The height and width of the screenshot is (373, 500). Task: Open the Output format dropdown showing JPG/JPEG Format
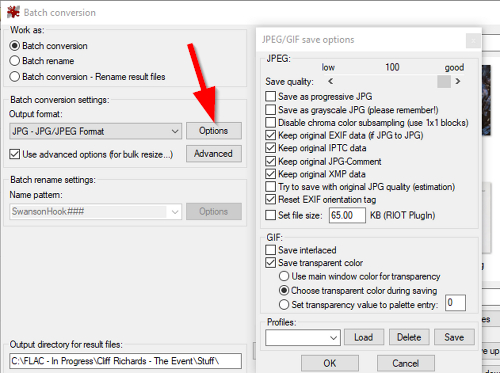click(x=95, y=131)
